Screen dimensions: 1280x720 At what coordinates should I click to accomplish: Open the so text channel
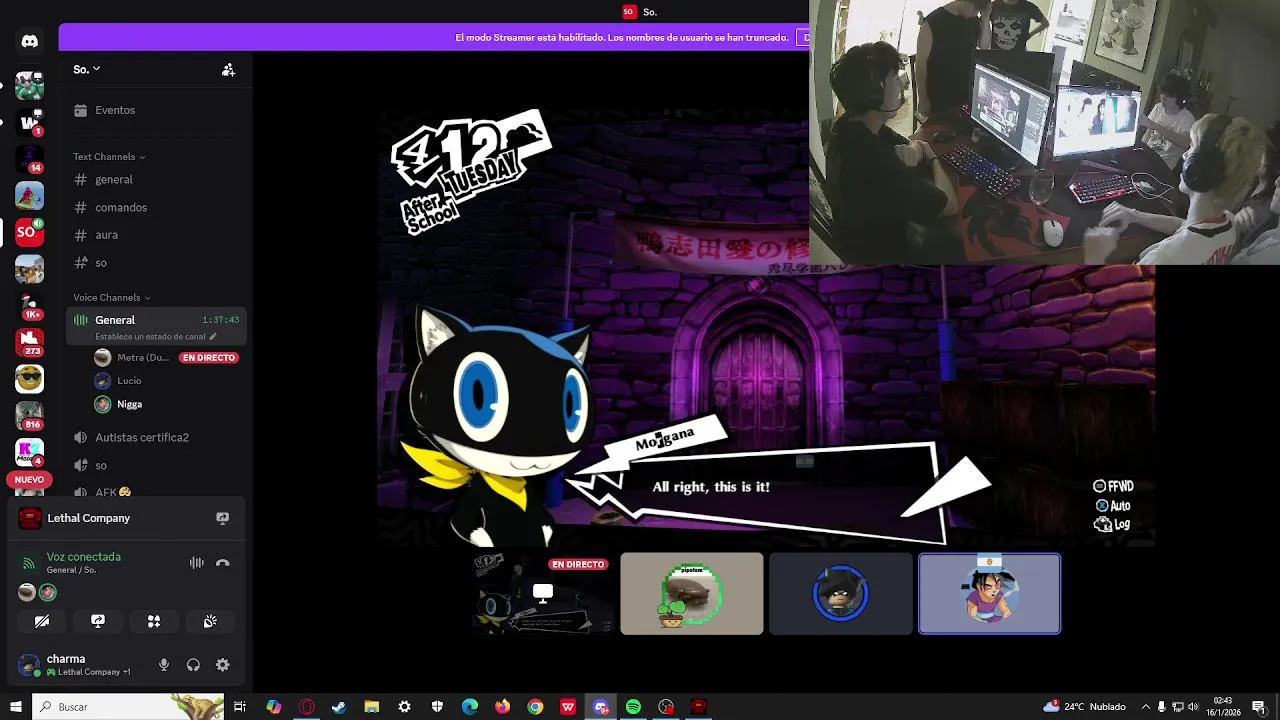point(155,263)
